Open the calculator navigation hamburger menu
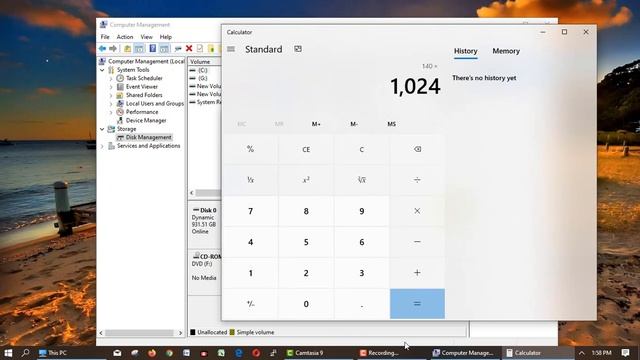 point(231,49)
